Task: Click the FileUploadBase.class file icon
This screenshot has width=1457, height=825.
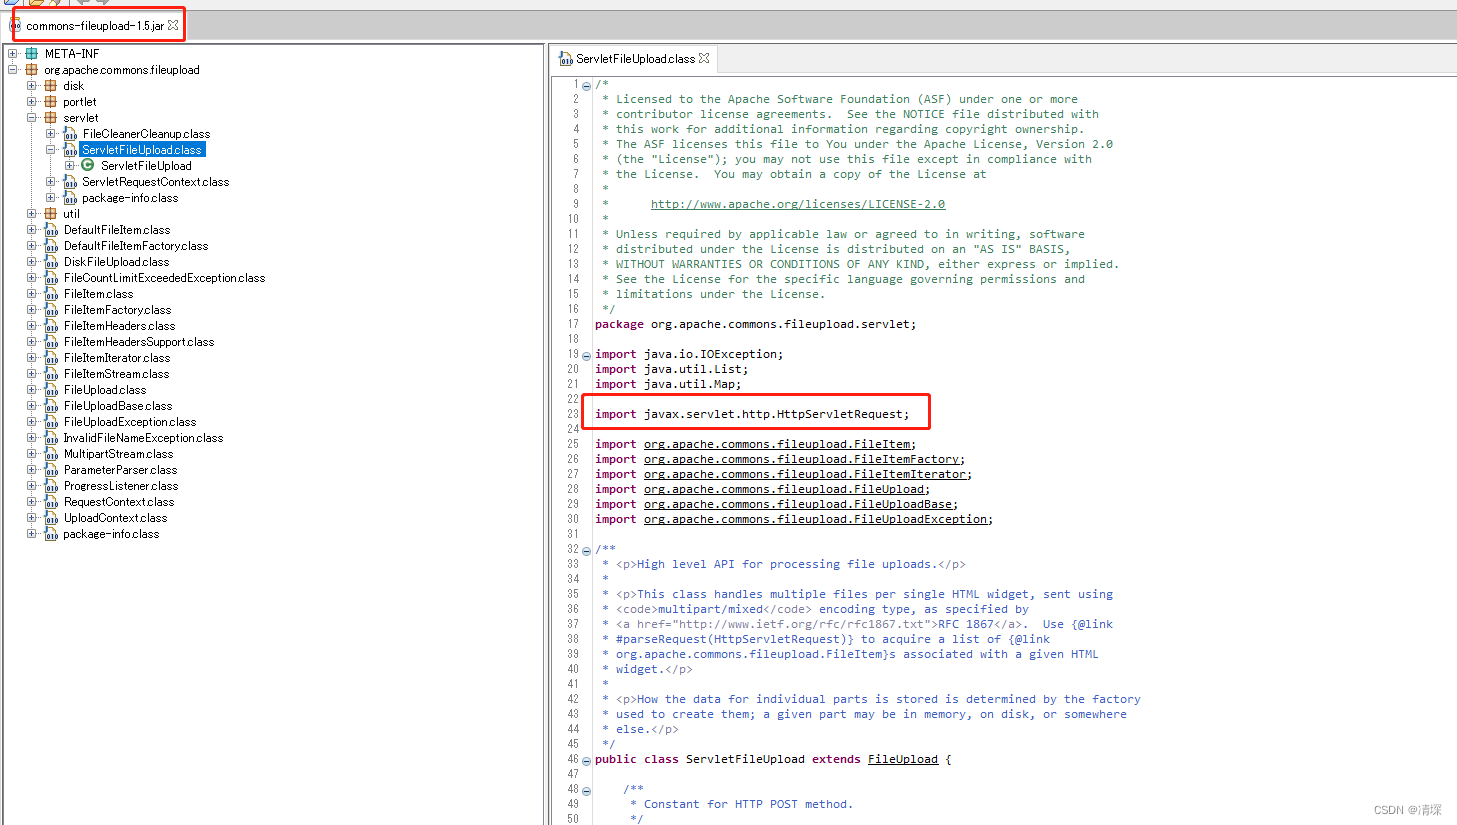Action: 51,406
